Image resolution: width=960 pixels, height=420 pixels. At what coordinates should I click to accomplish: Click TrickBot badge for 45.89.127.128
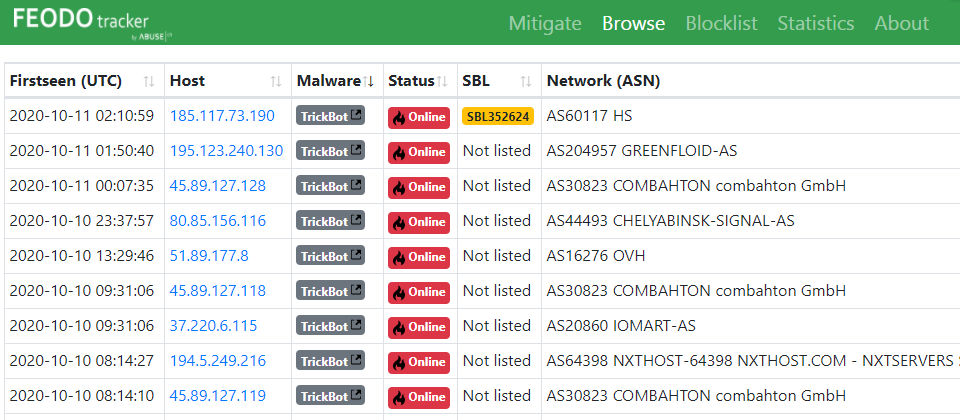point(331,185)
